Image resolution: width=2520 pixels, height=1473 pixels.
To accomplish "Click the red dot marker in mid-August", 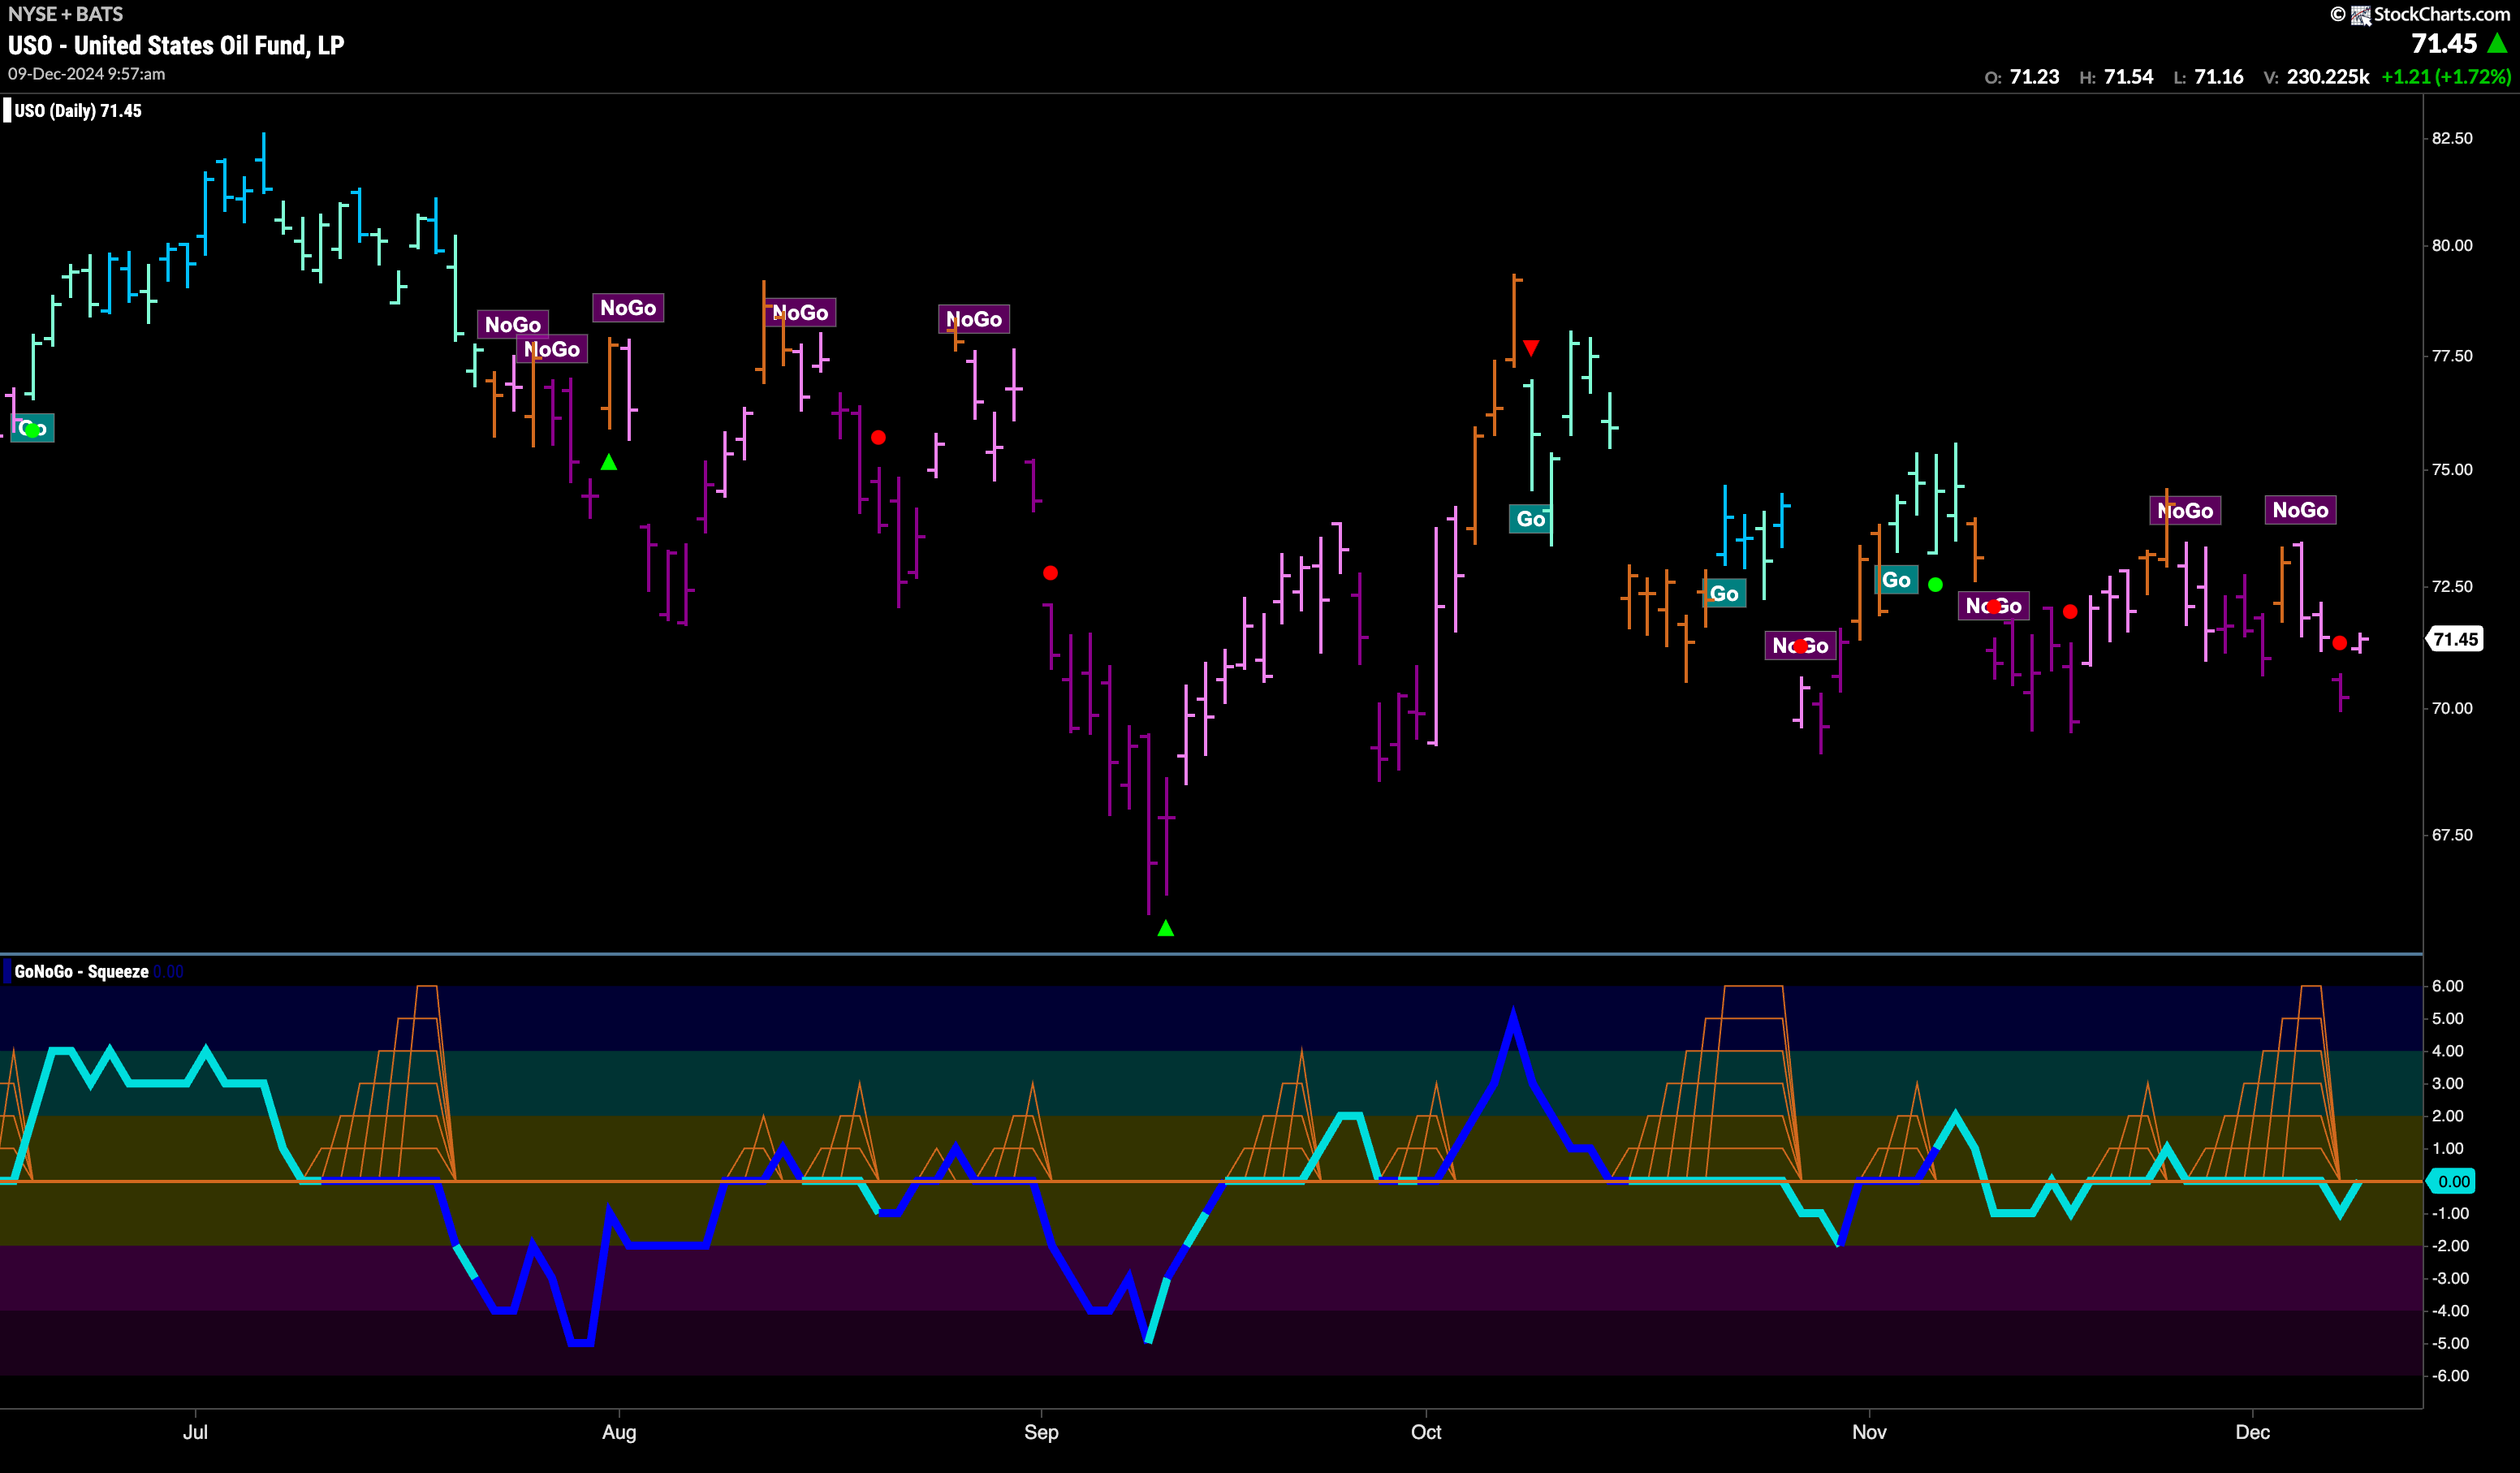I will coord(878,437).
